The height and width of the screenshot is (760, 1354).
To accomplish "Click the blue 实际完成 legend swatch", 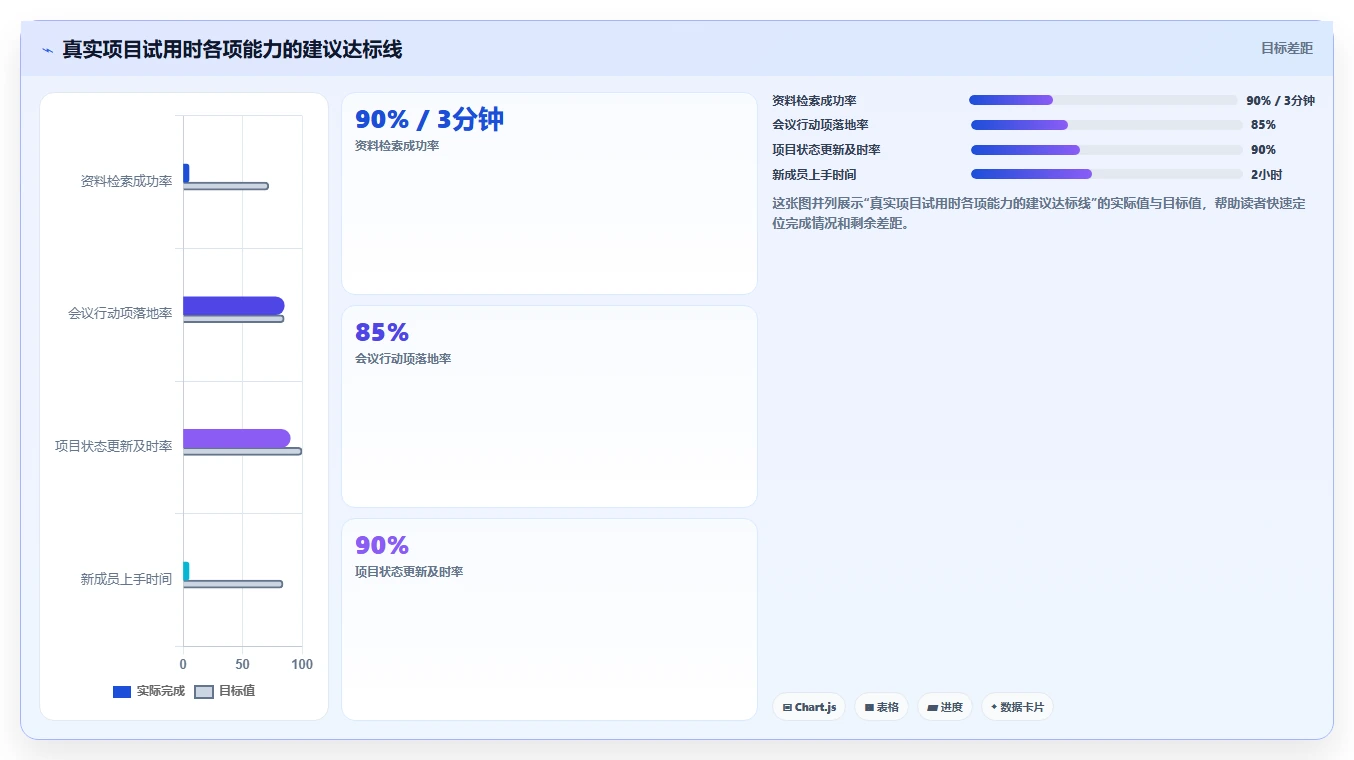I will coord(122,692).
